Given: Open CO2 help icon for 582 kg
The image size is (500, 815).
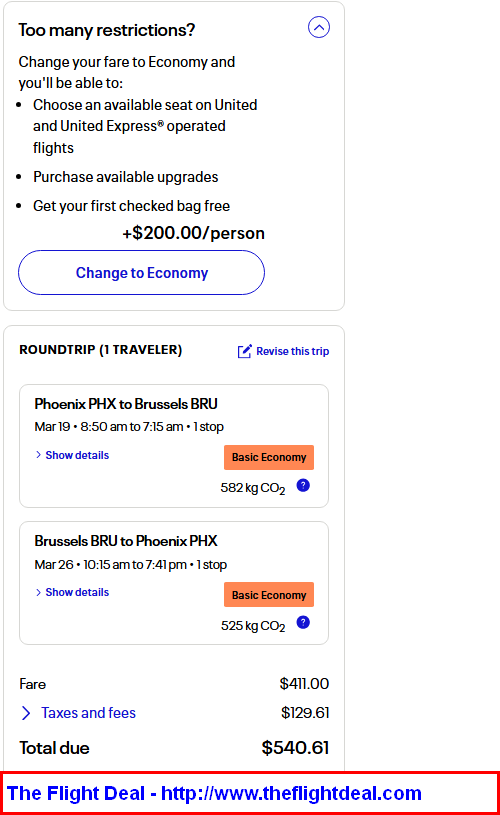Looking at the screenshot, I should tap(303, 485).
